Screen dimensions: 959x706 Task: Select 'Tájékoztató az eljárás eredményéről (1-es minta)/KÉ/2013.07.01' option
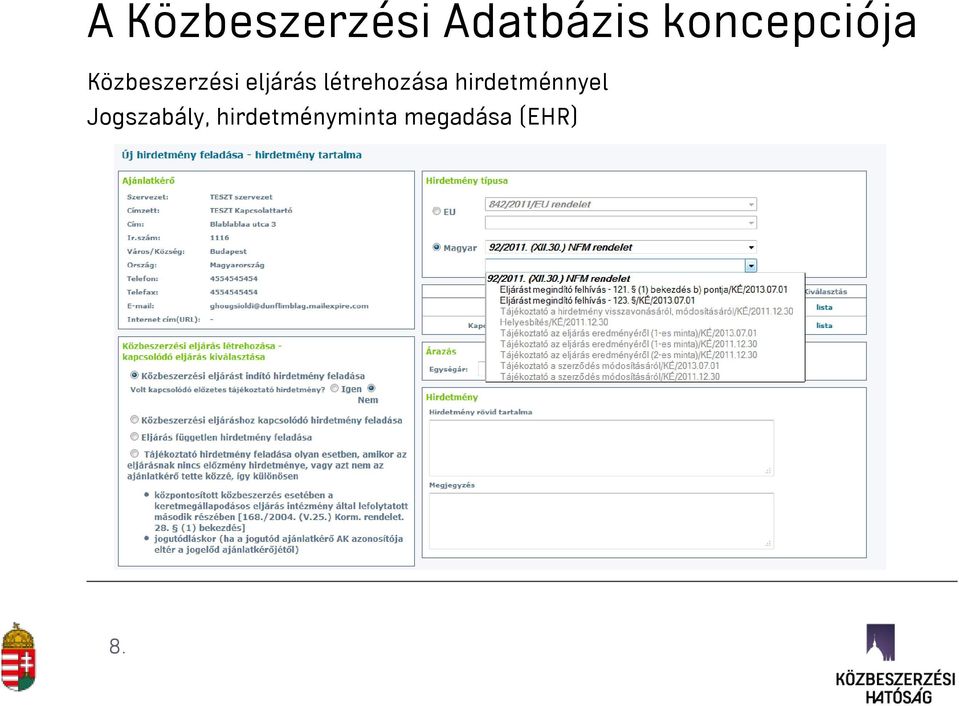tap(628, 333)
